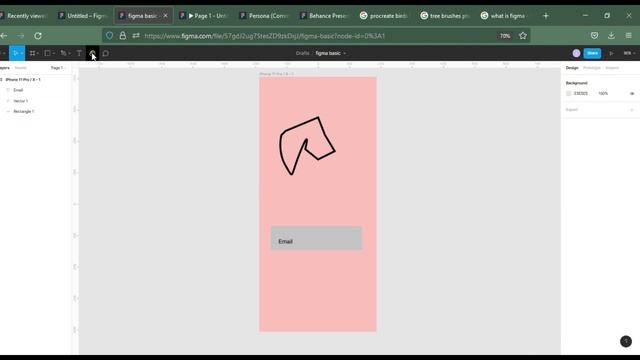Open the Frame tool options arrow
The image size is (640, 360).
[38, 53]
